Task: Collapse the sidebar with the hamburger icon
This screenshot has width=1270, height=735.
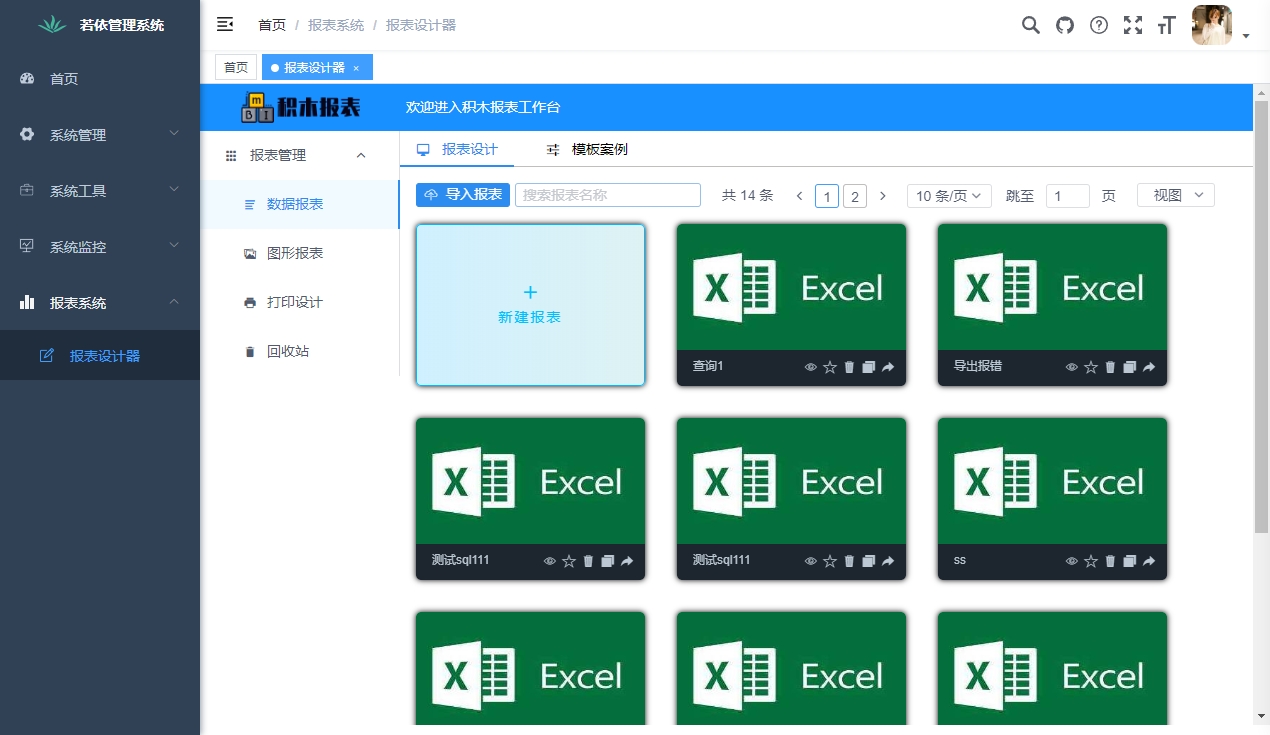Action: 225,25
